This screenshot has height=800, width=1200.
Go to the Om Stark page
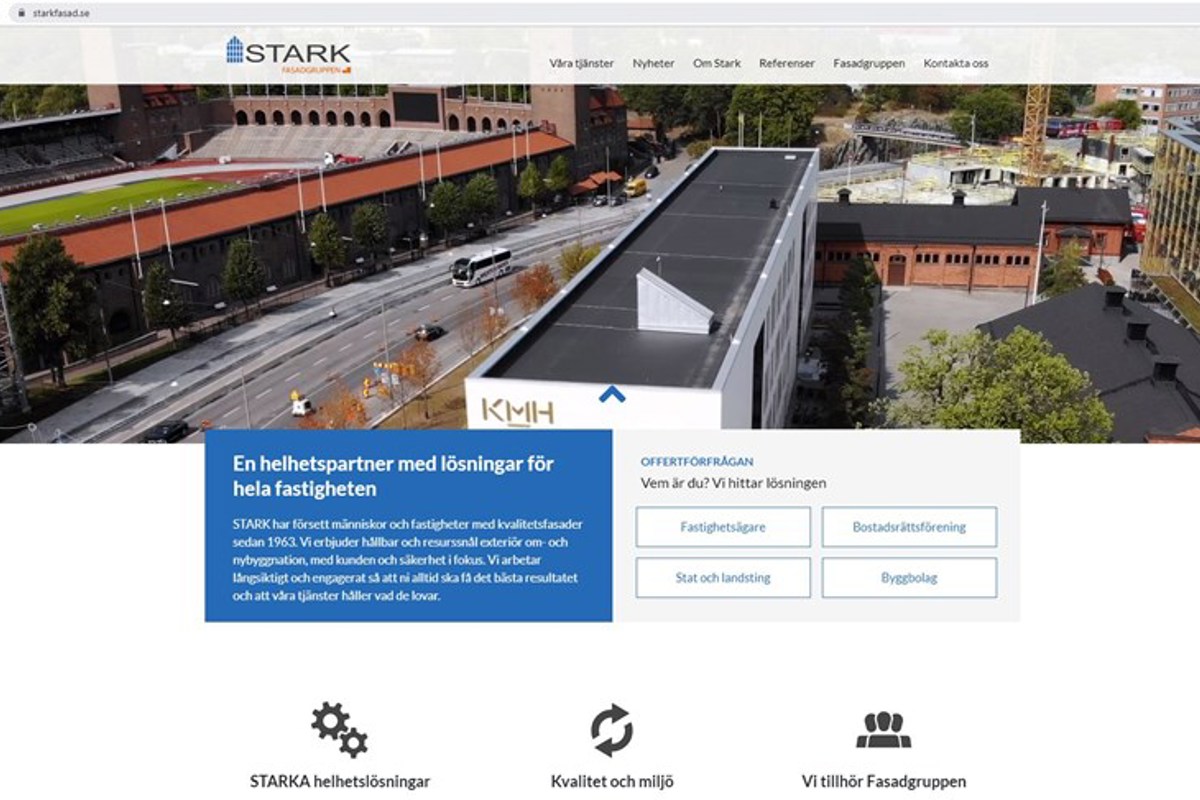[x=717, y=63]
